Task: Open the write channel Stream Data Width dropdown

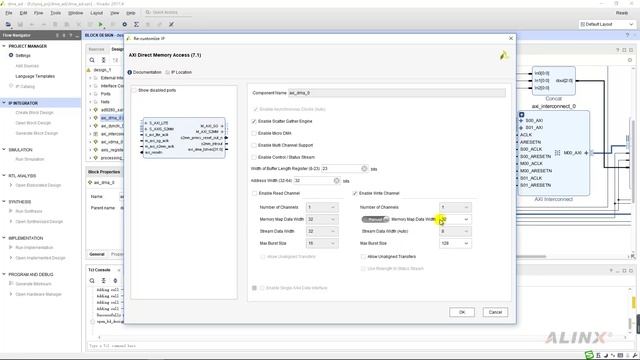Action: point(455,231)
